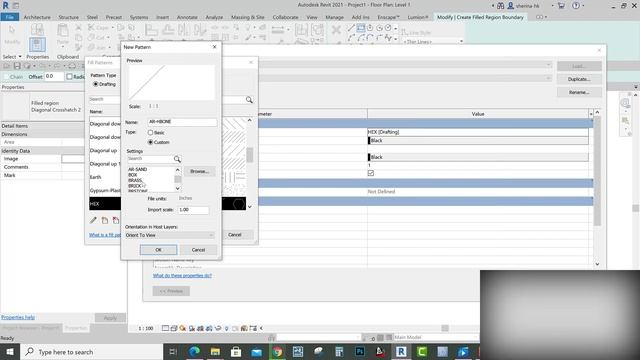Click the search magnifier in Fill Patterns dialog

(x=249, y=100)
